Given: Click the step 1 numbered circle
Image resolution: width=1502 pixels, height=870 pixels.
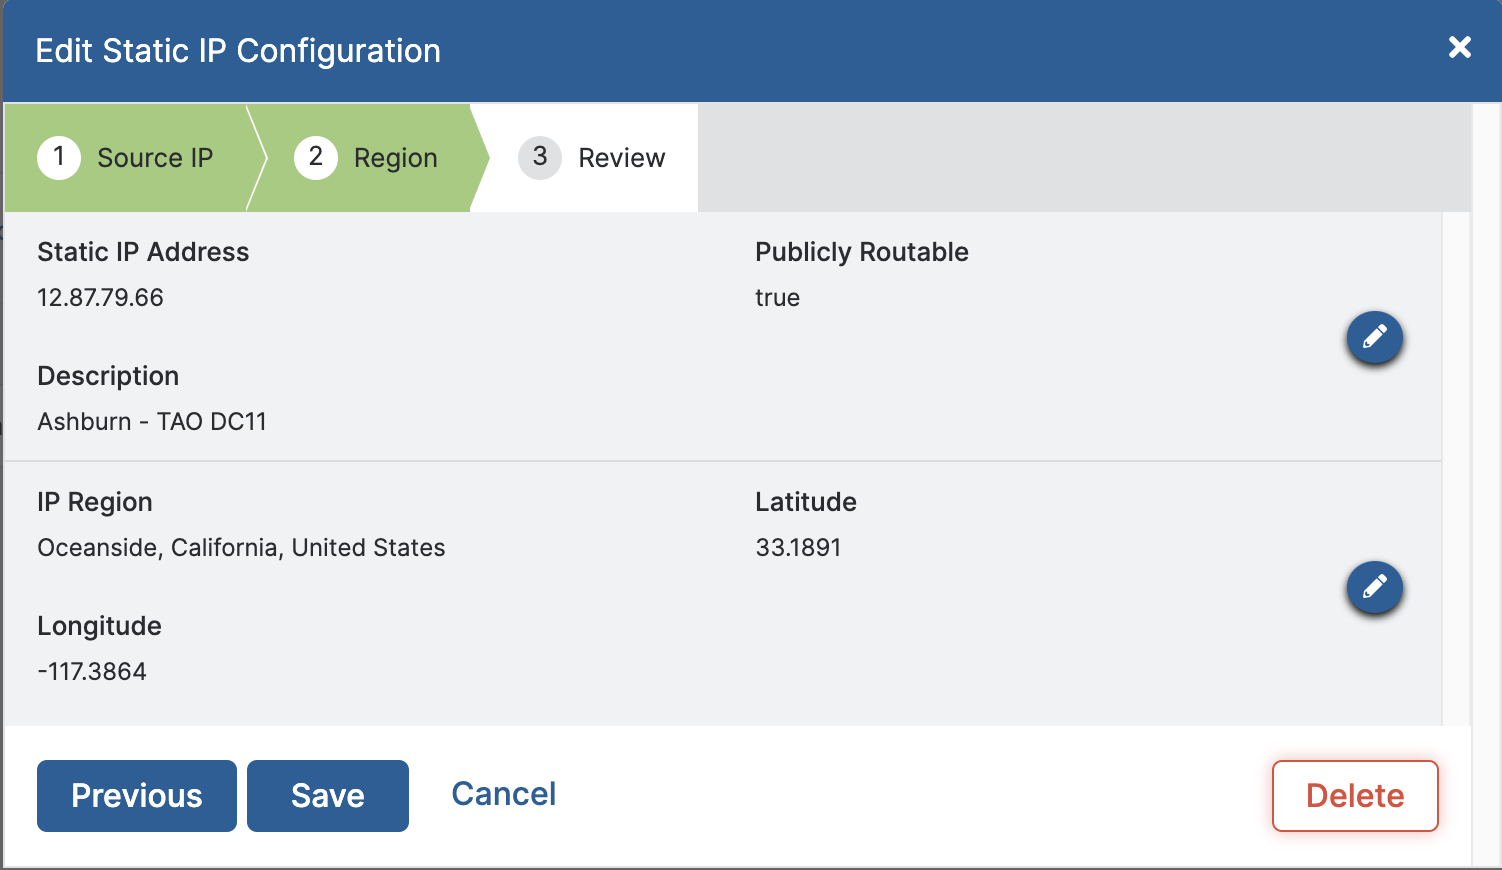Looking at the screenshot, I should [x=58, y=157].
